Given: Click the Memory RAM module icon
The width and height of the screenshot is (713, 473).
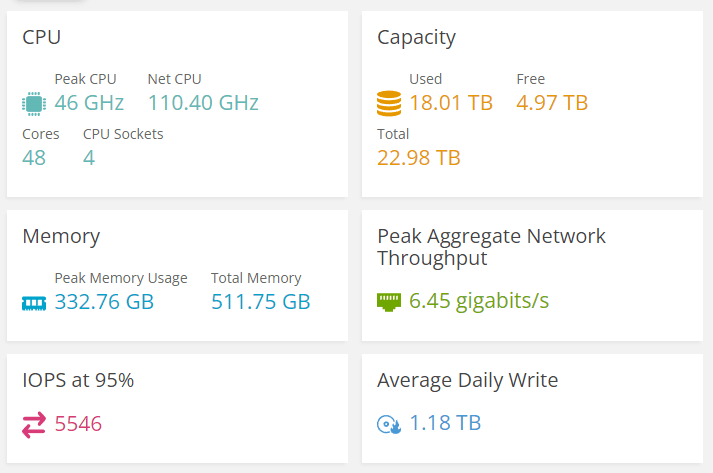Looking at the screenshot, I should (x=34, y=302).
